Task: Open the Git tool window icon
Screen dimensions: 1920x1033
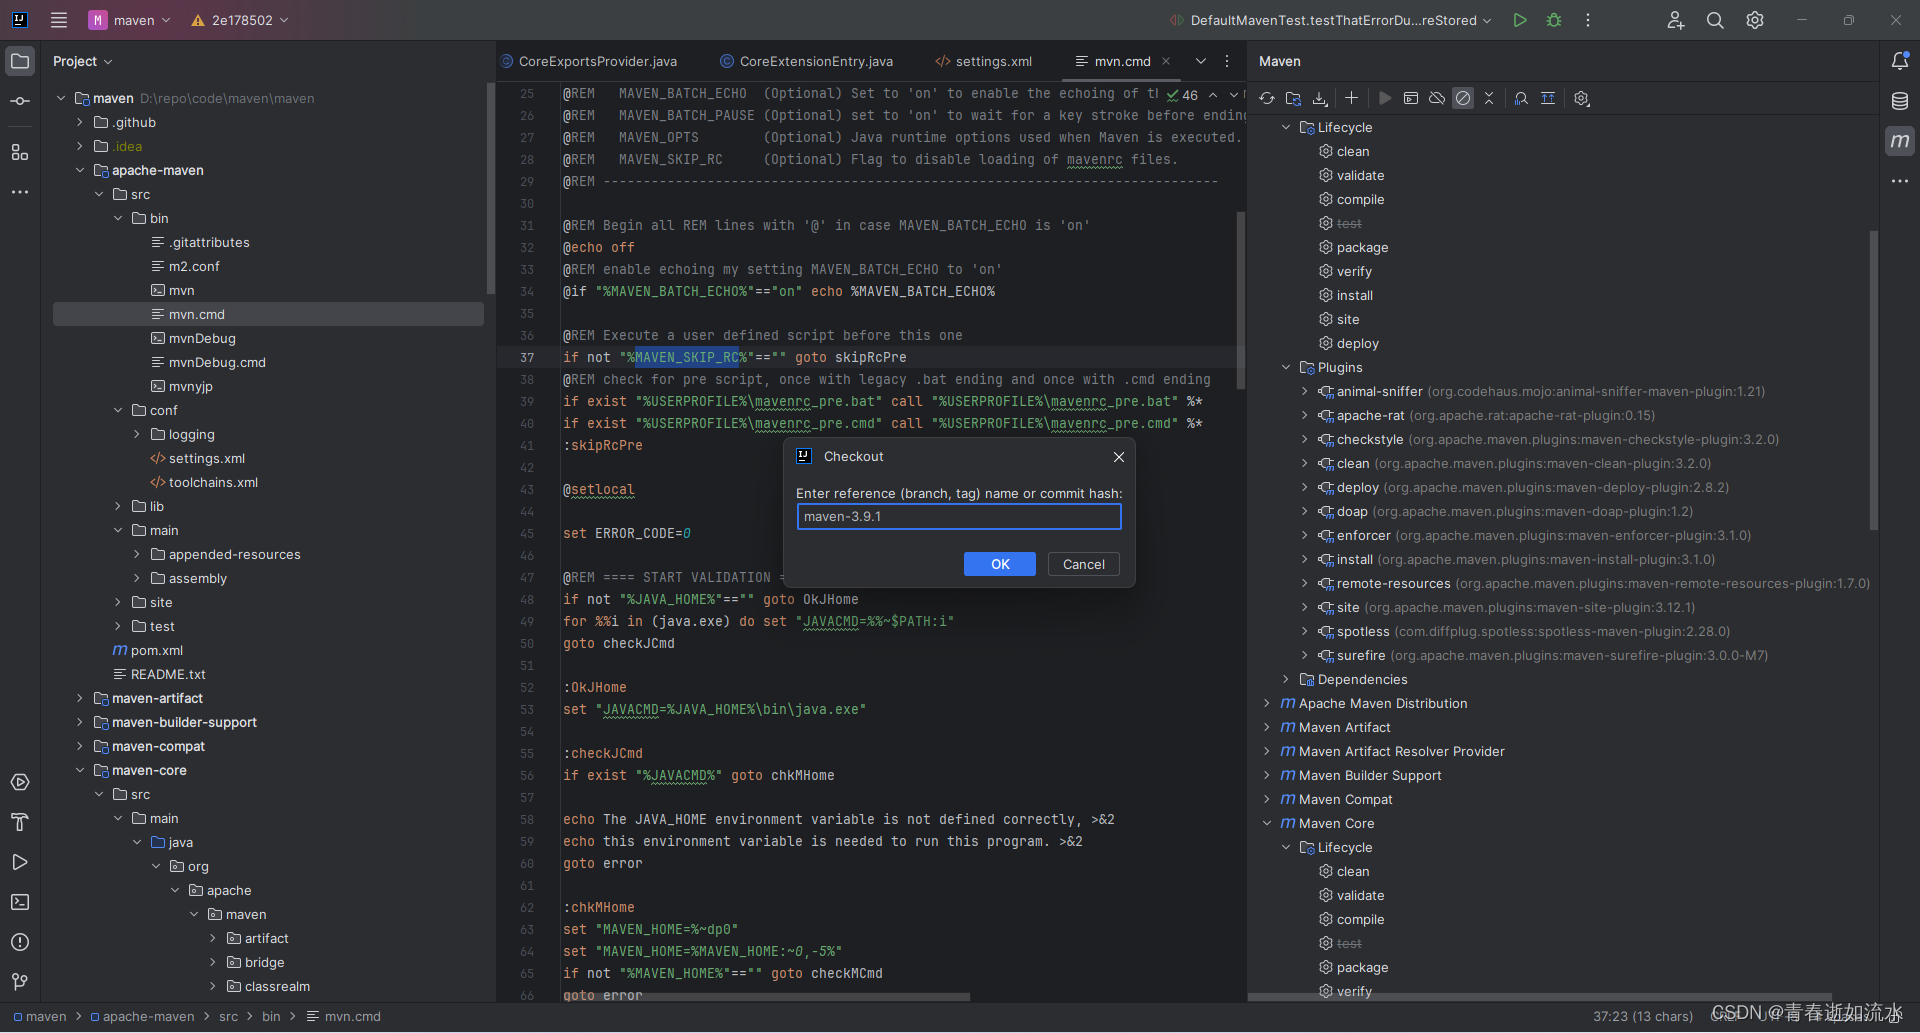Action: coord(20,982)
